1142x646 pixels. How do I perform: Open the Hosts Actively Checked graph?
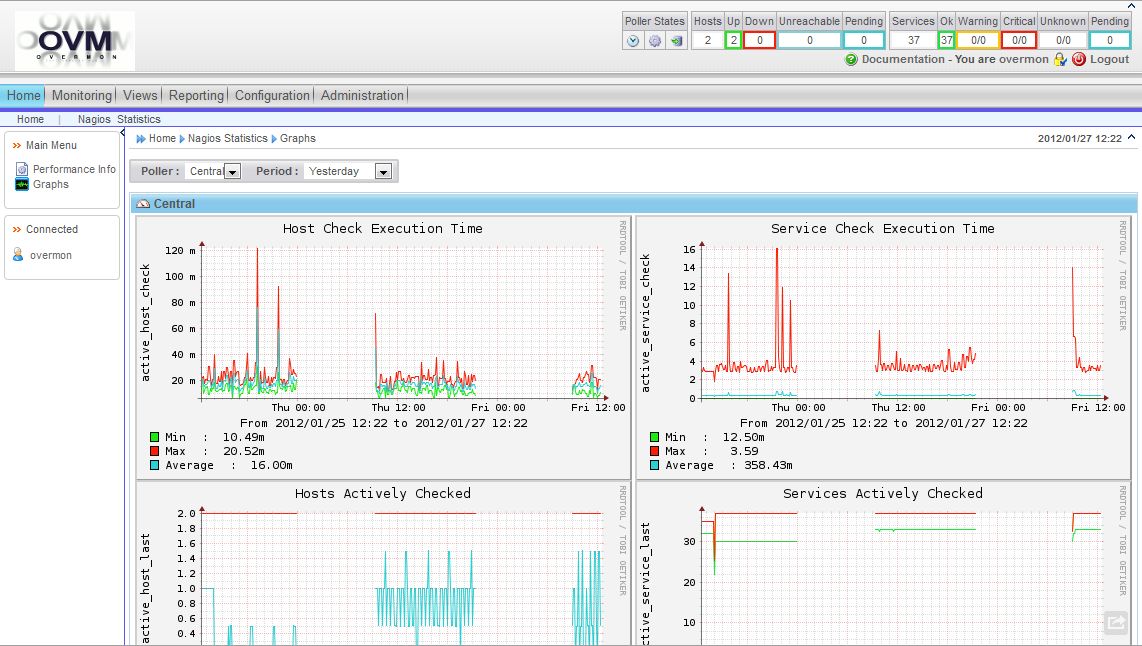[x=383, y=563]
